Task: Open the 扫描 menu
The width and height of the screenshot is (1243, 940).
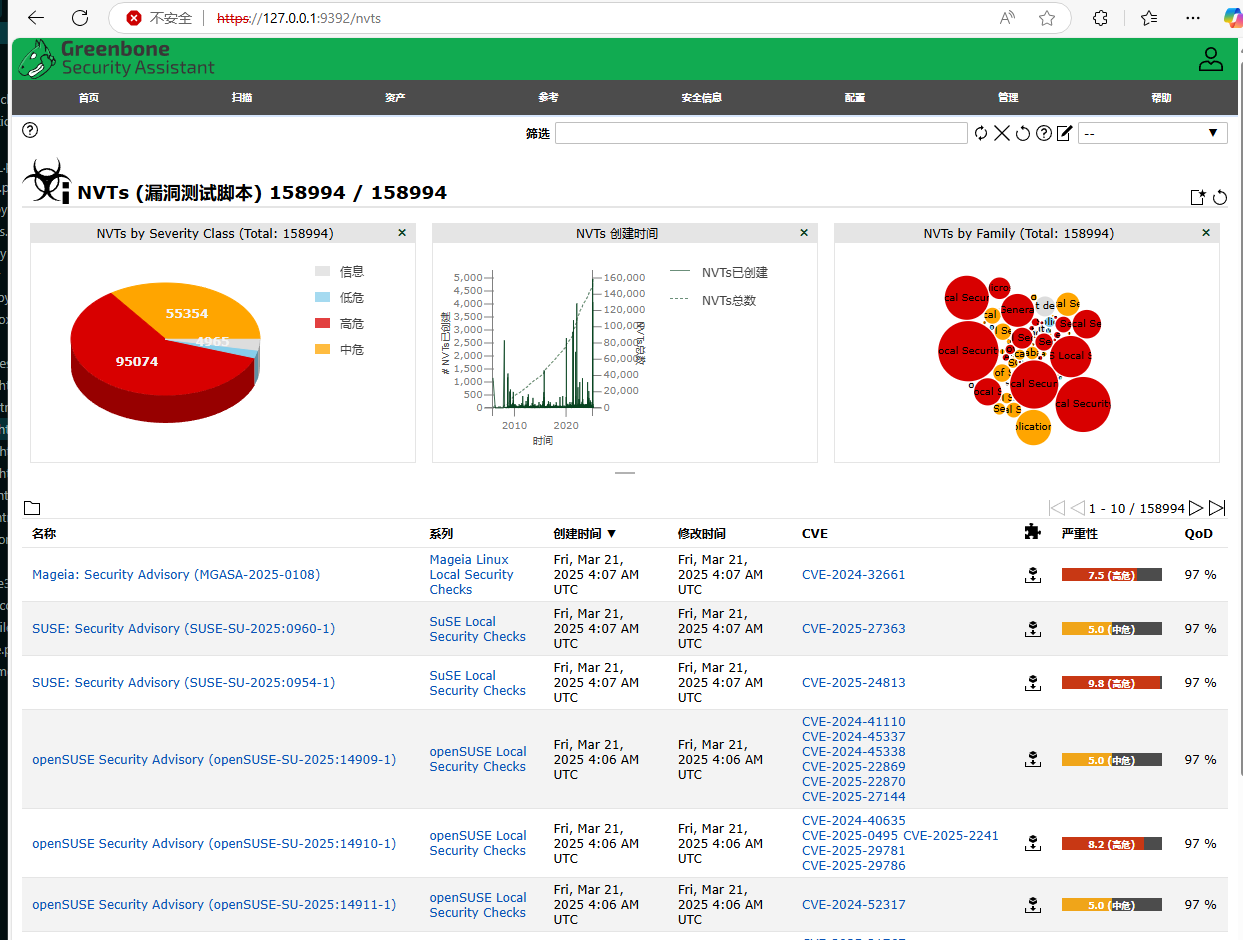Action: (x=242, y=98)
